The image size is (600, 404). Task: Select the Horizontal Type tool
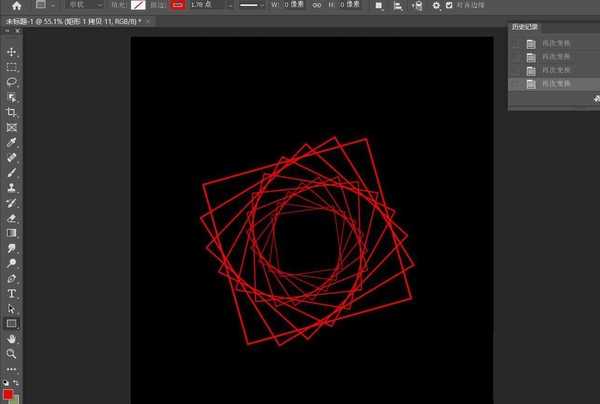coord(11,293)
